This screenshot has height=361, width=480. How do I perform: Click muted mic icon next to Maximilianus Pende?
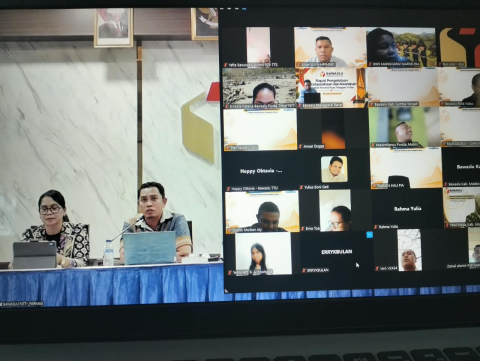click(372, 145)
